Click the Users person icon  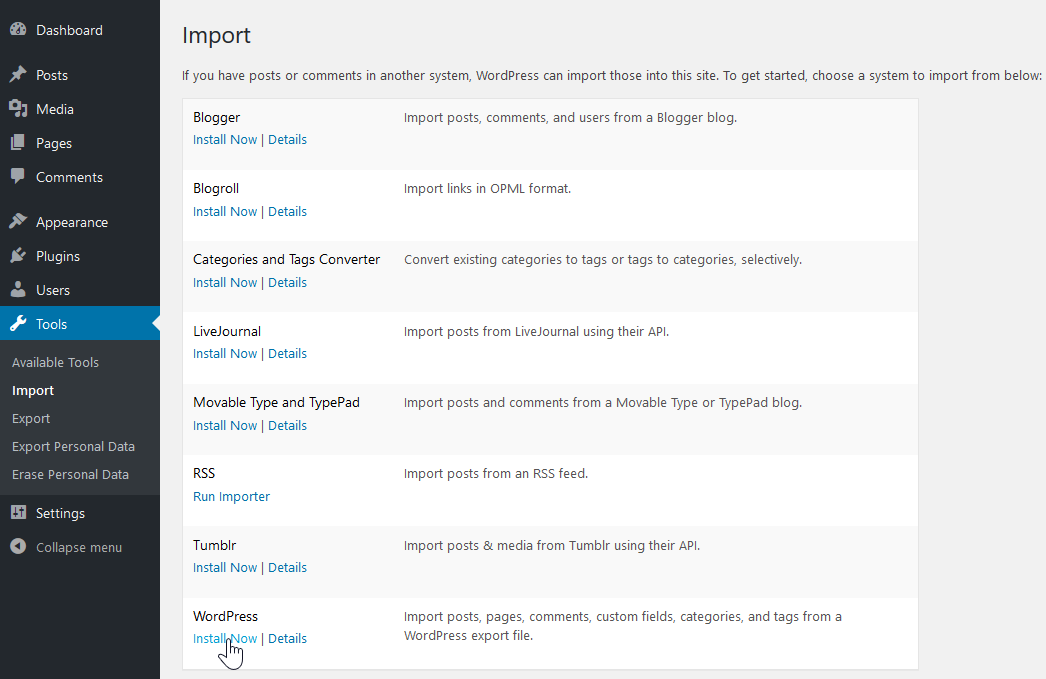tap(18, 290)
